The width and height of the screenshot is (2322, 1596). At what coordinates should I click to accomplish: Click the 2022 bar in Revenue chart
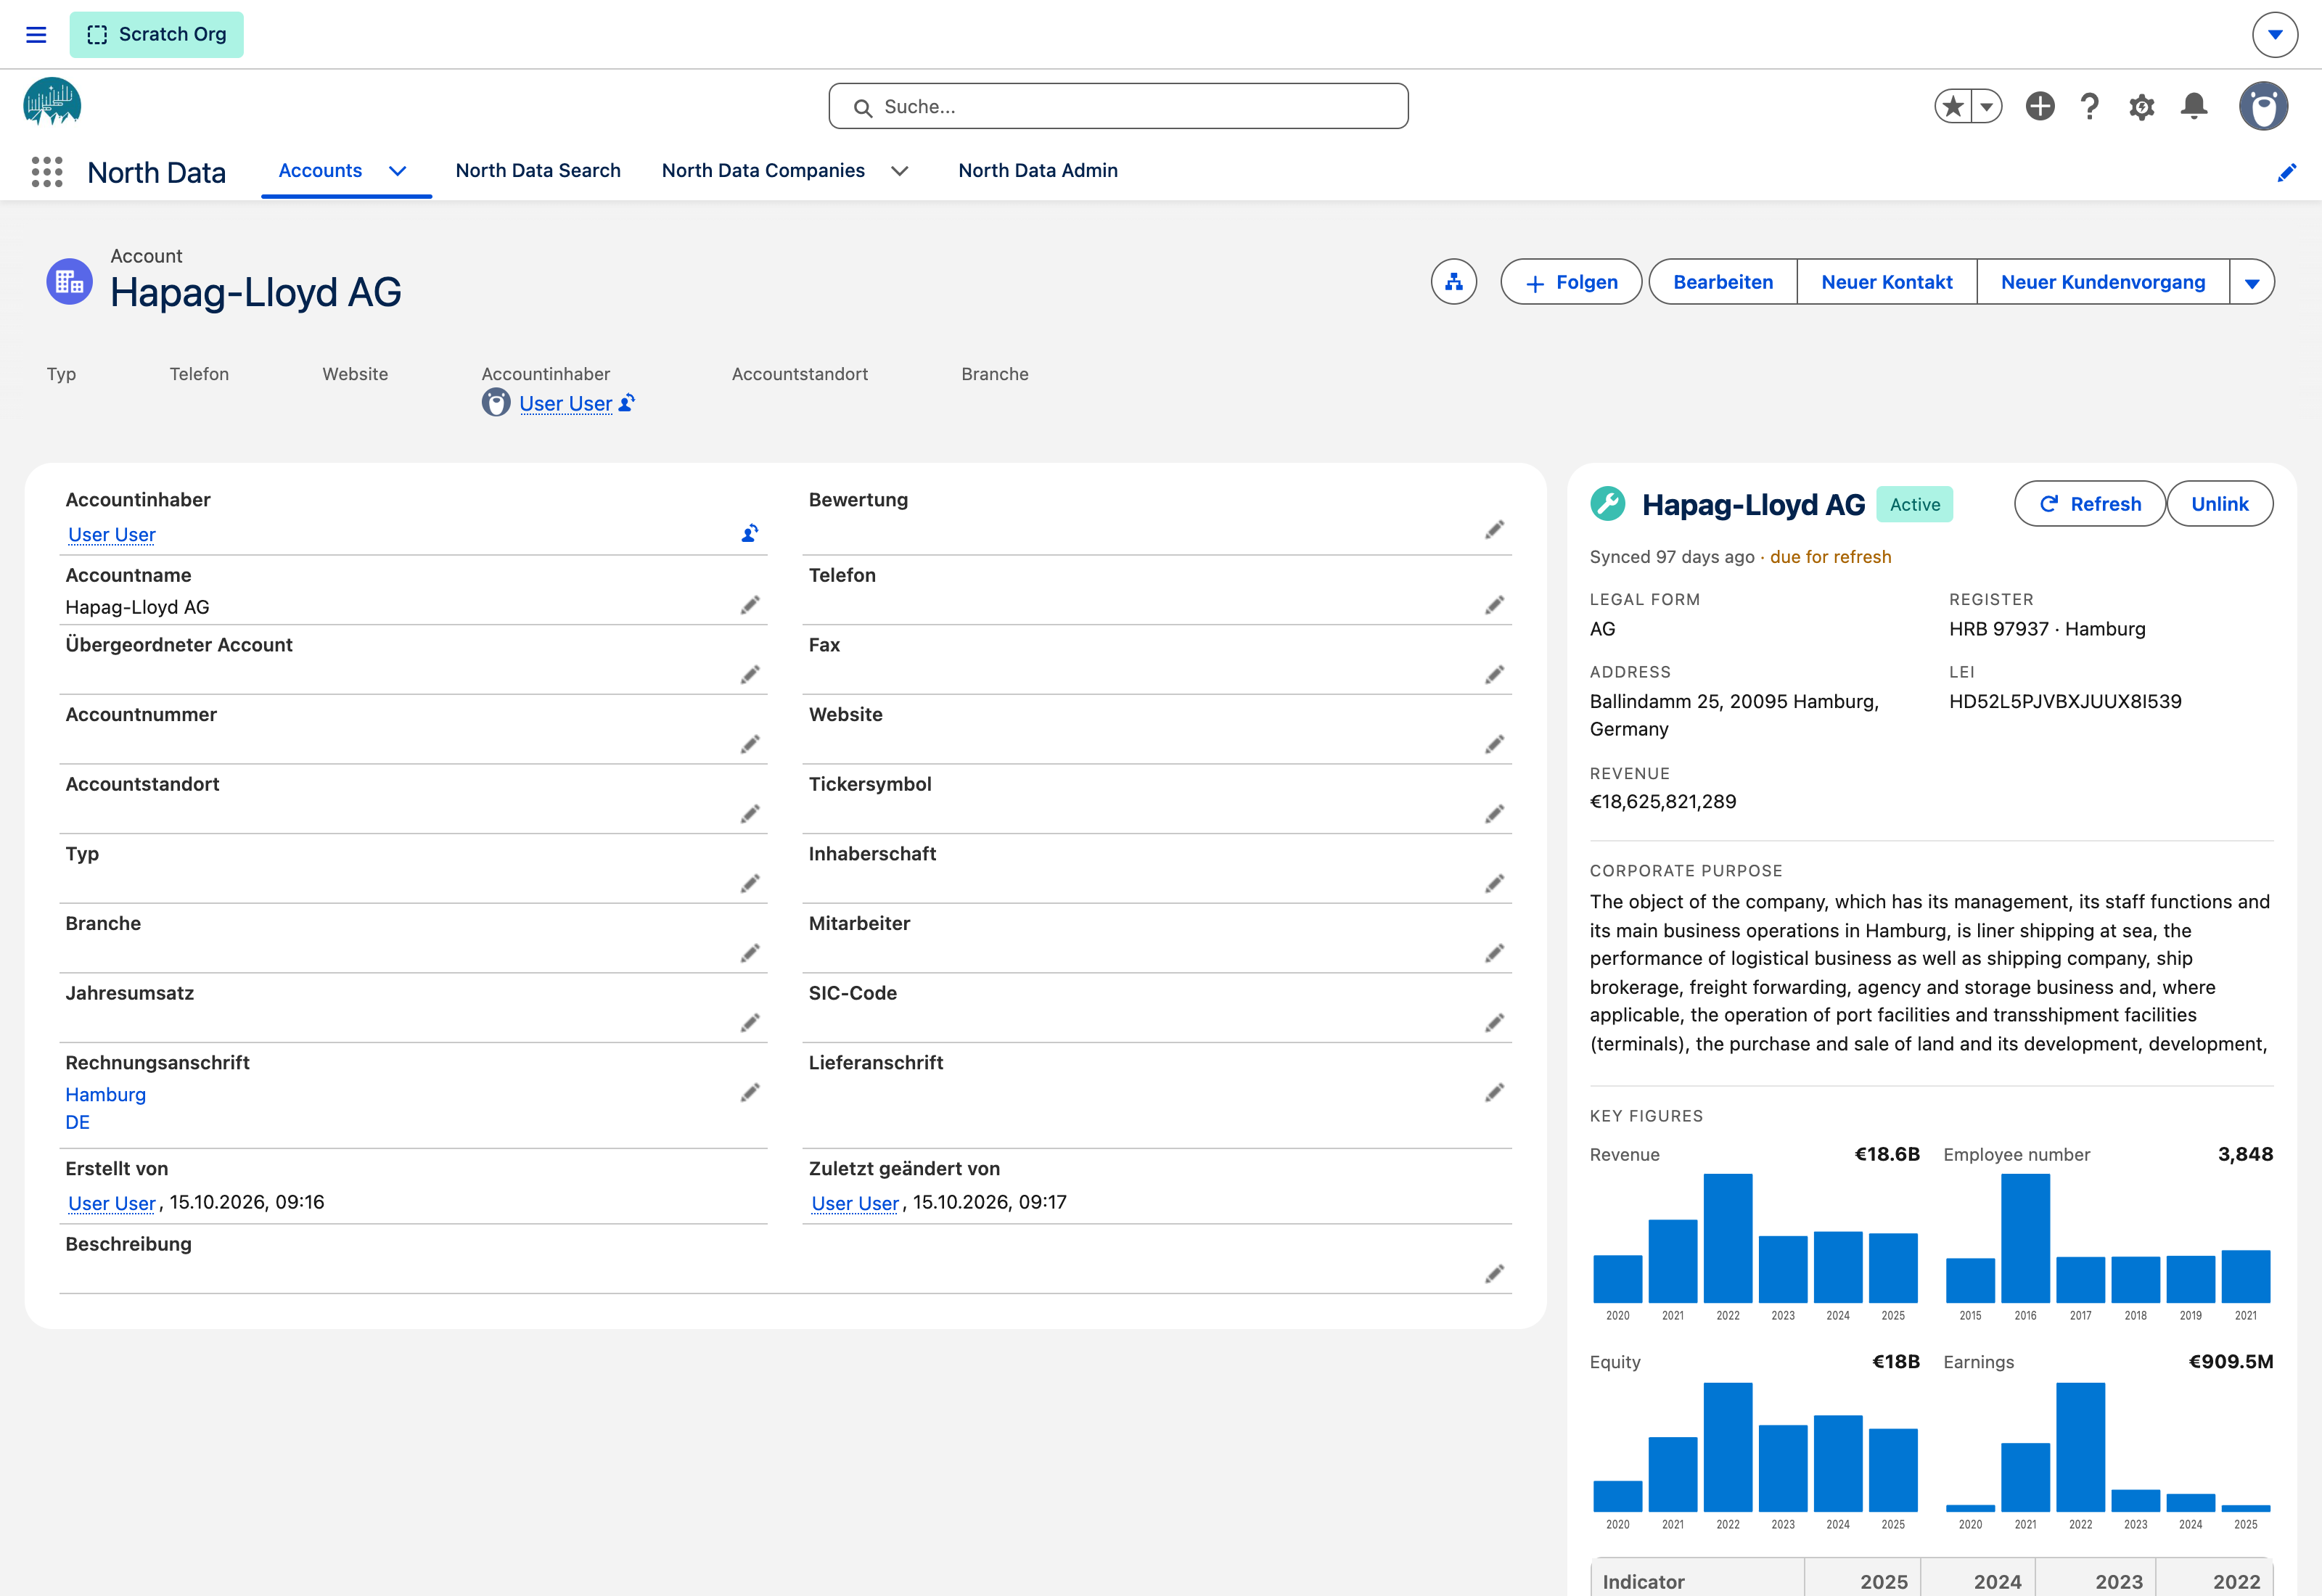[1728, 1238]
